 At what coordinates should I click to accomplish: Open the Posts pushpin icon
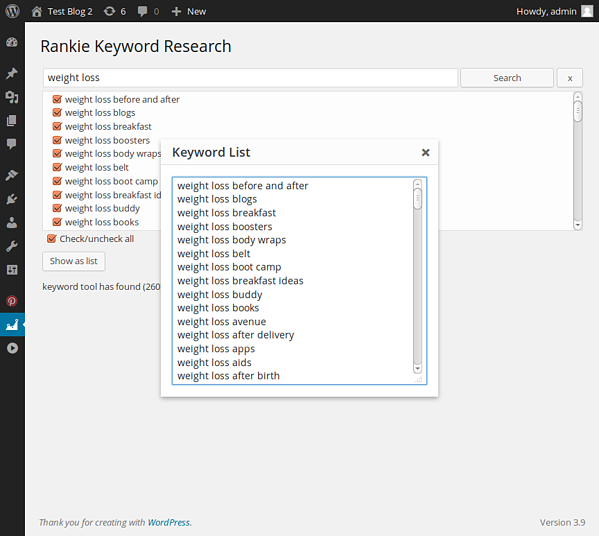12,73
